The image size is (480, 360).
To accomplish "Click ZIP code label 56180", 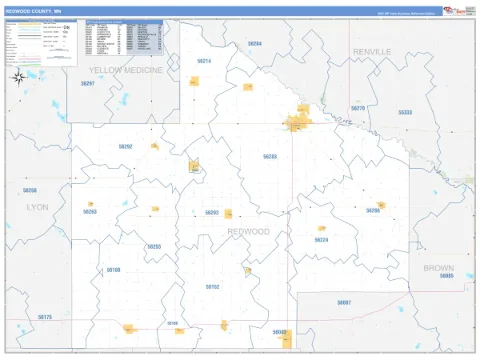I will [113, 270].
